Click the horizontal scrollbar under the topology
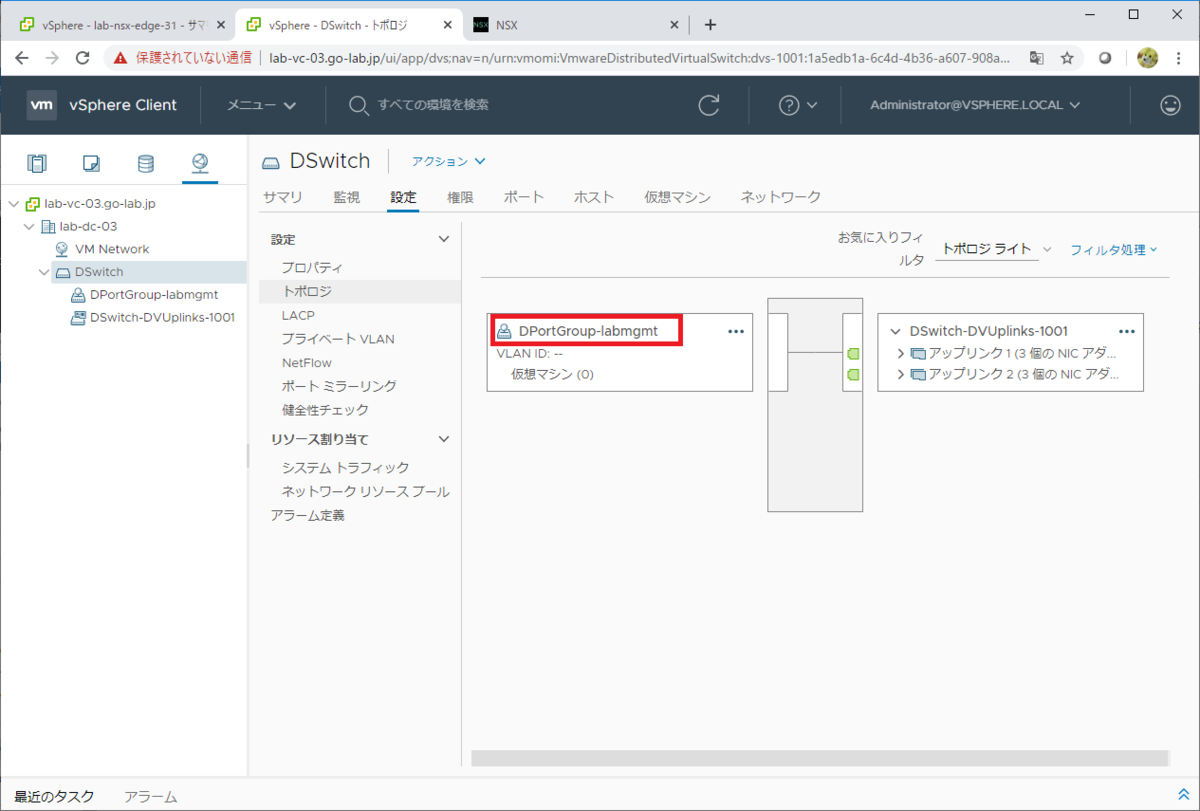This screenshot has width=1200, height=811. 819,758
